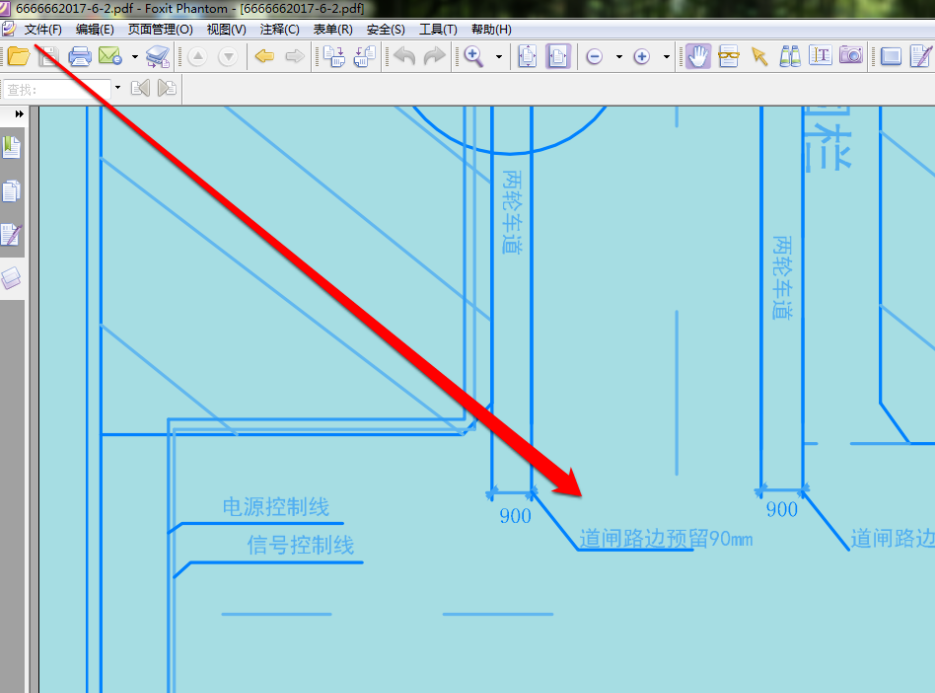Expand the dropdown next to email icon
The height and width of the screenshot is (693, 935).
click(135, 57)
